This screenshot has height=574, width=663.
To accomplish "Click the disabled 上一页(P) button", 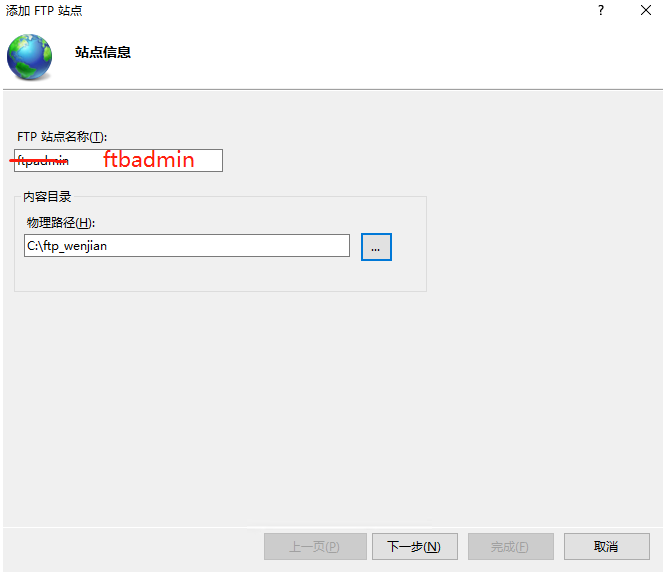I will 315,547.
